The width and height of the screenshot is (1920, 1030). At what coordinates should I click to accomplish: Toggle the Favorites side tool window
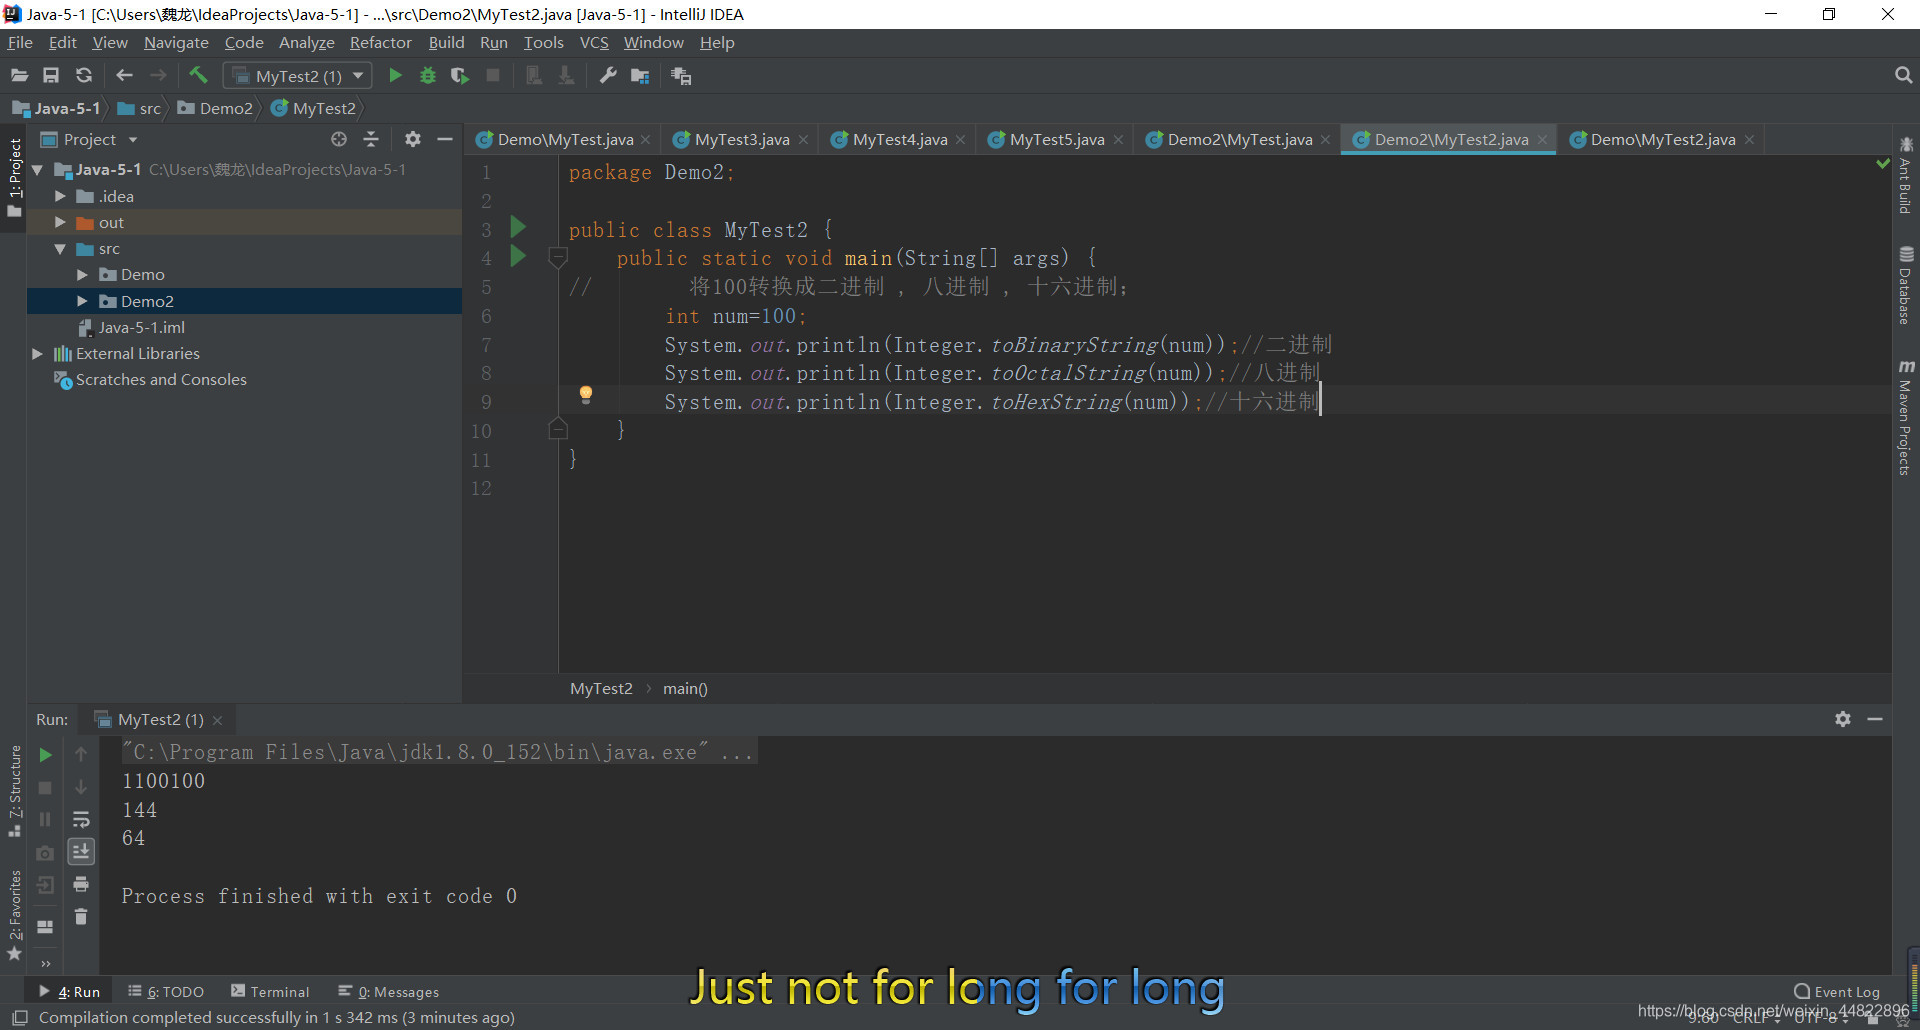[x=15, y=915]
